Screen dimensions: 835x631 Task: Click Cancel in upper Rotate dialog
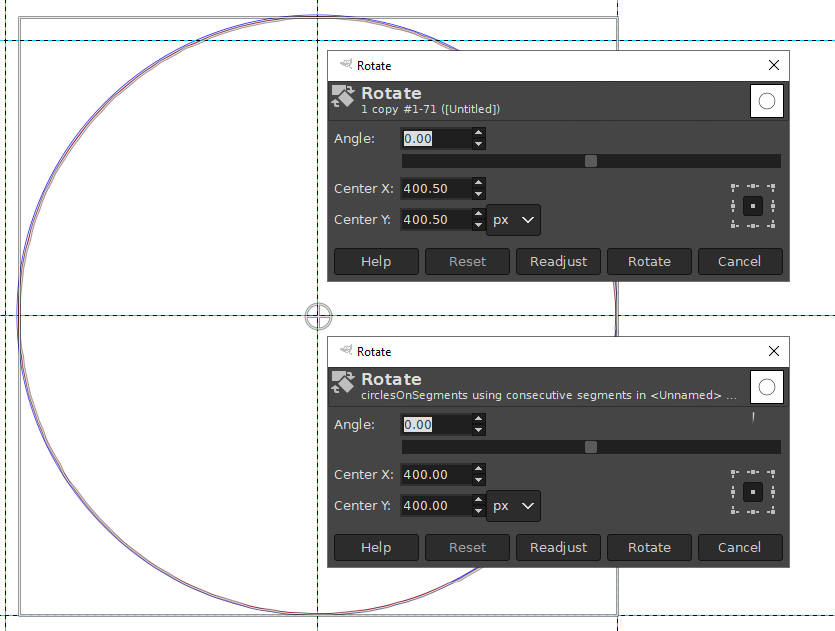tap(740, 261)
